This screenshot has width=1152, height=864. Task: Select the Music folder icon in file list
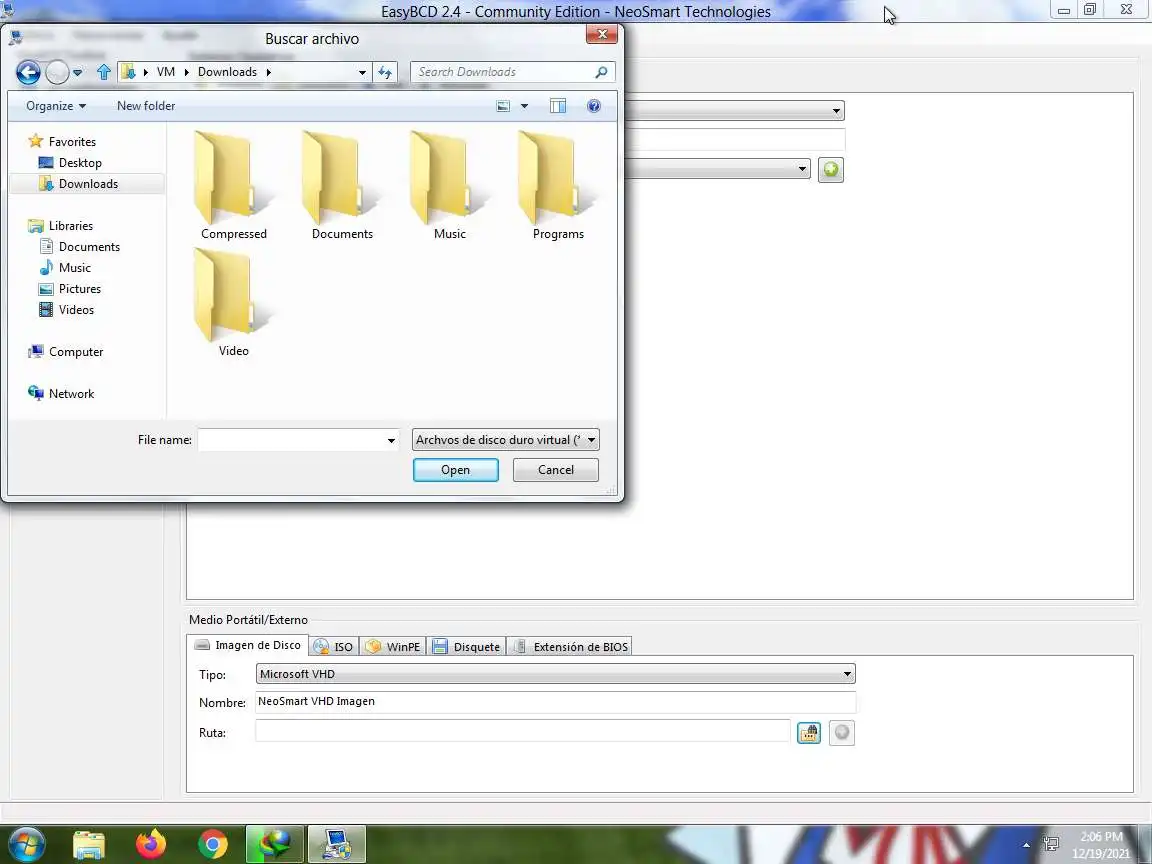pyautogui.click(x=450, y=185)
